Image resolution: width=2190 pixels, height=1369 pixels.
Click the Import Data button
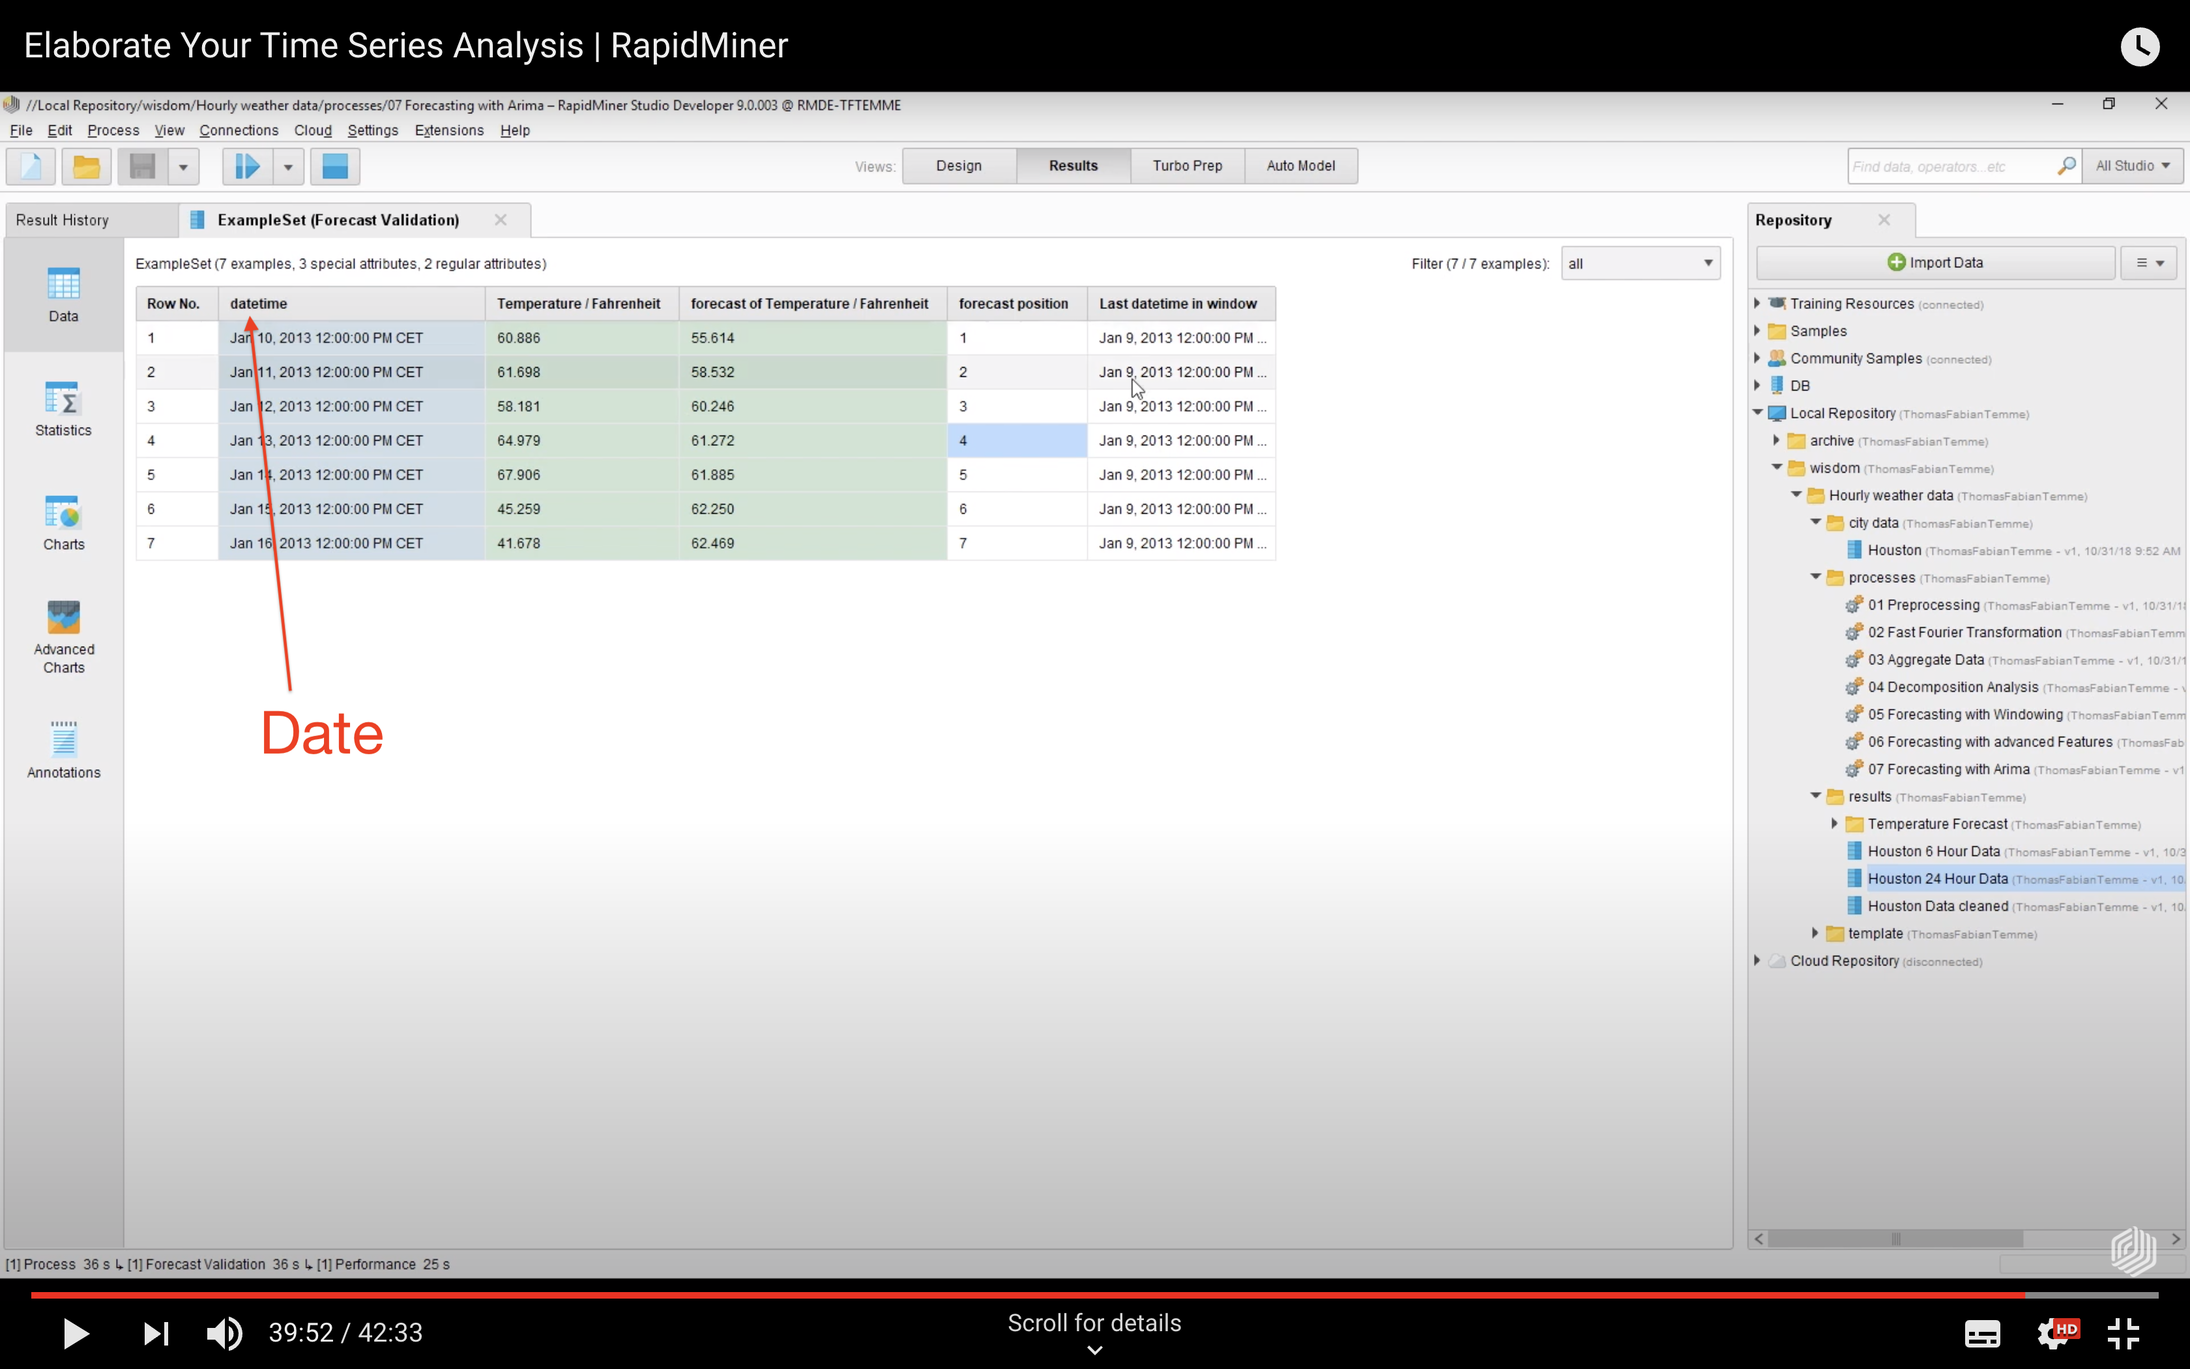[x=1935, y=263]
